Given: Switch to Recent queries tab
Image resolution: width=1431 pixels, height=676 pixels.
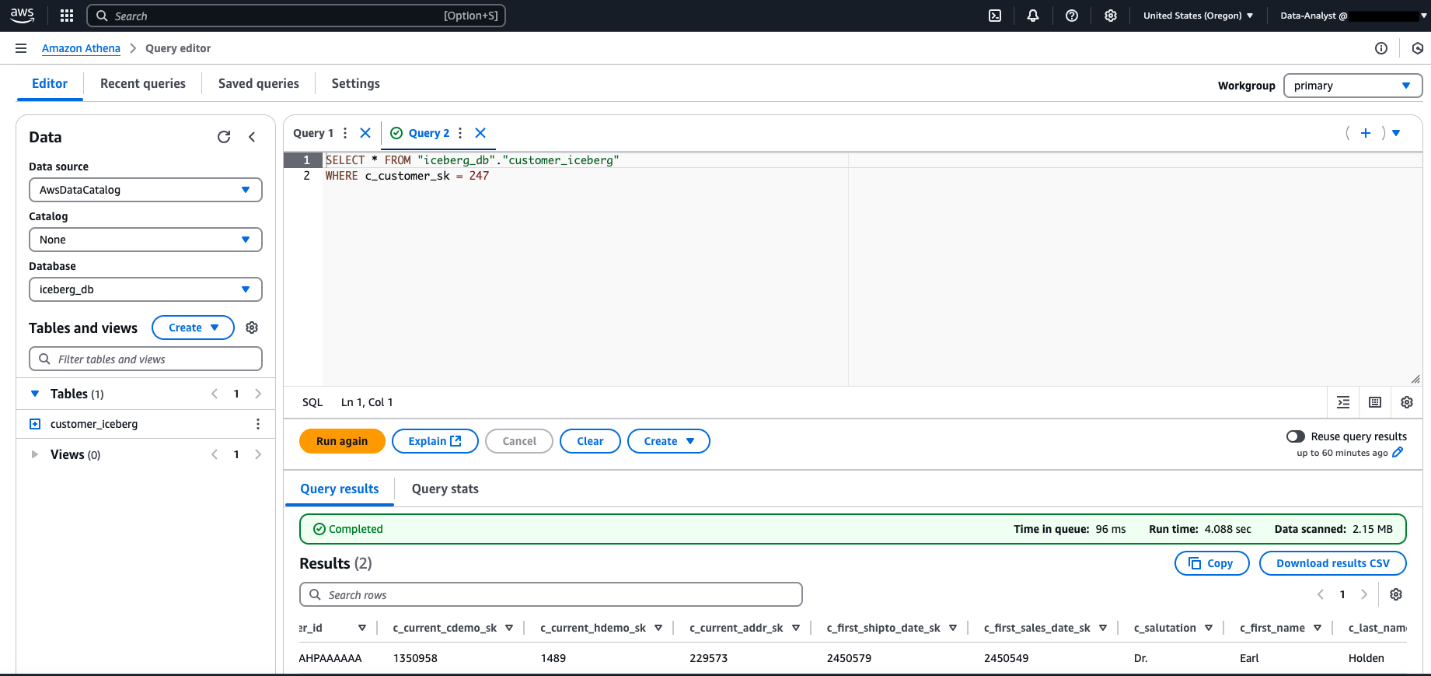Looking at the screenshot, I should click(x=143, y=84).
